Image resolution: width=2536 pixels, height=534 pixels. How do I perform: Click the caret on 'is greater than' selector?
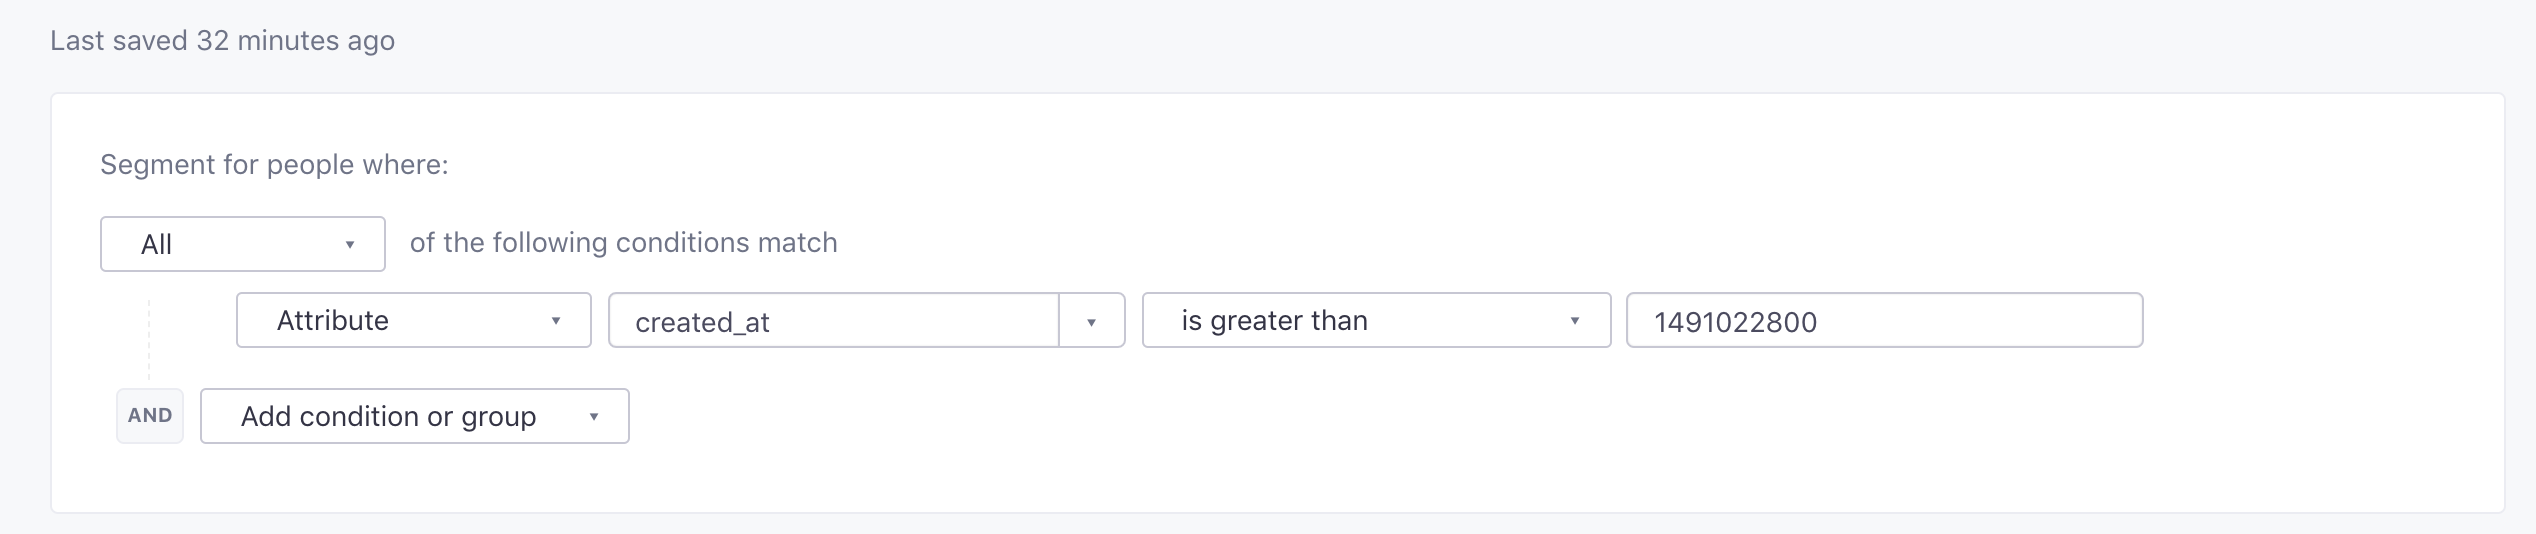(1575, 321)
